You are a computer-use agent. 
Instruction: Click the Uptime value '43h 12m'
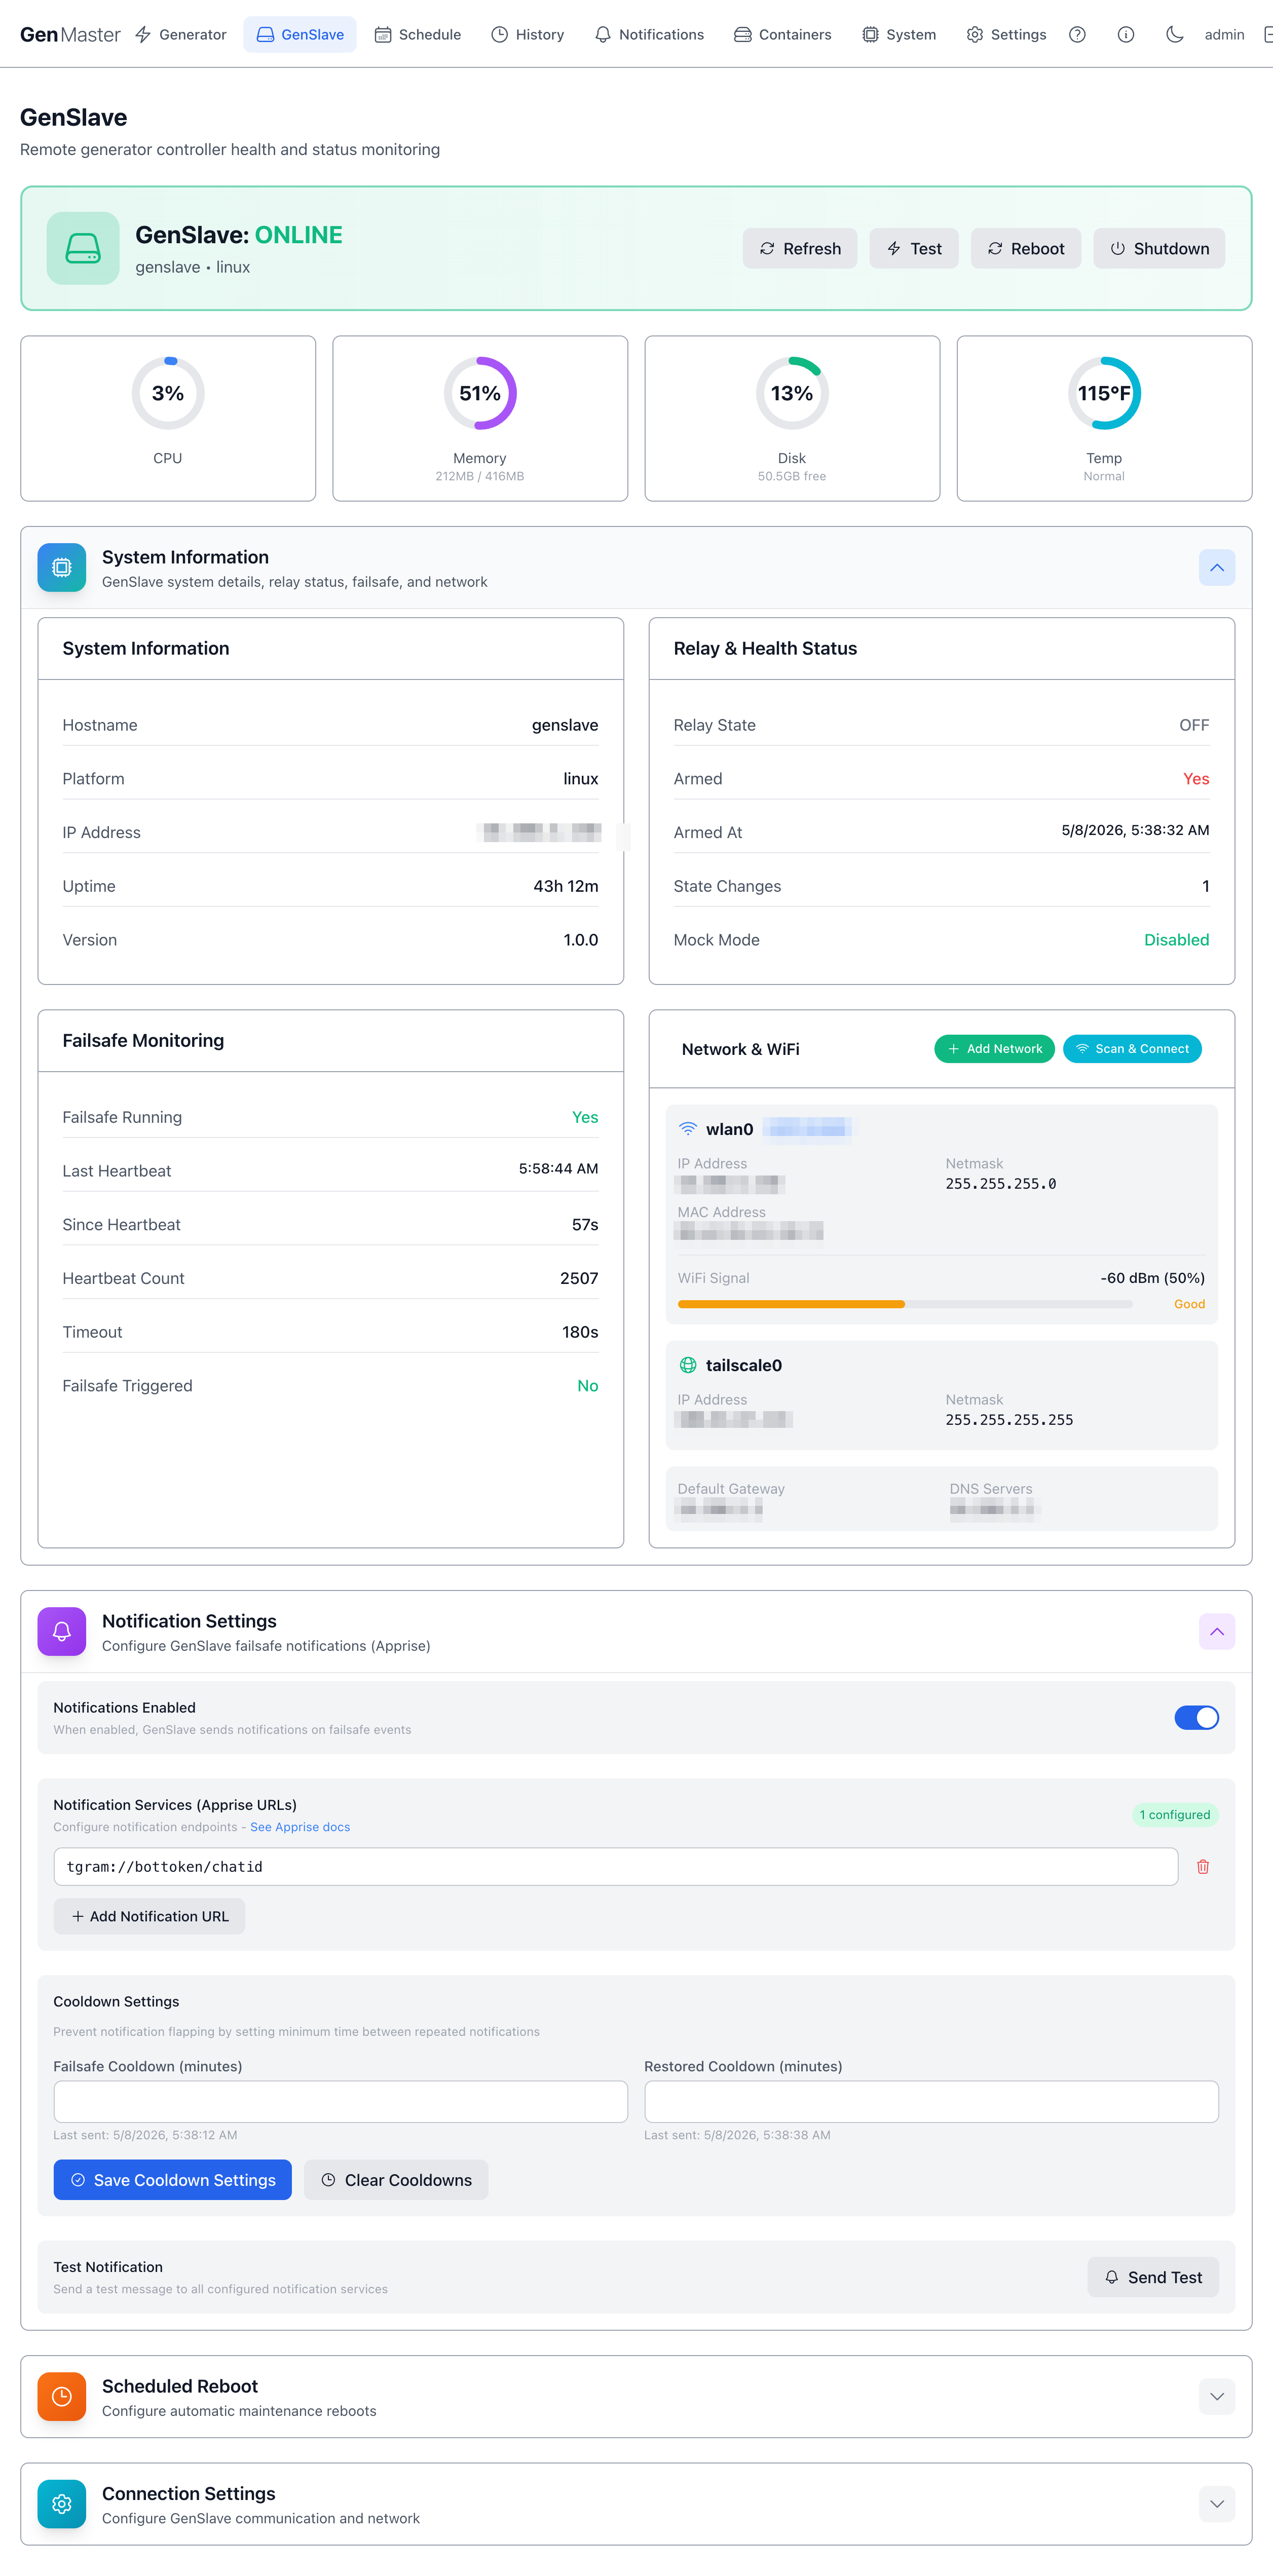point(566,886)
